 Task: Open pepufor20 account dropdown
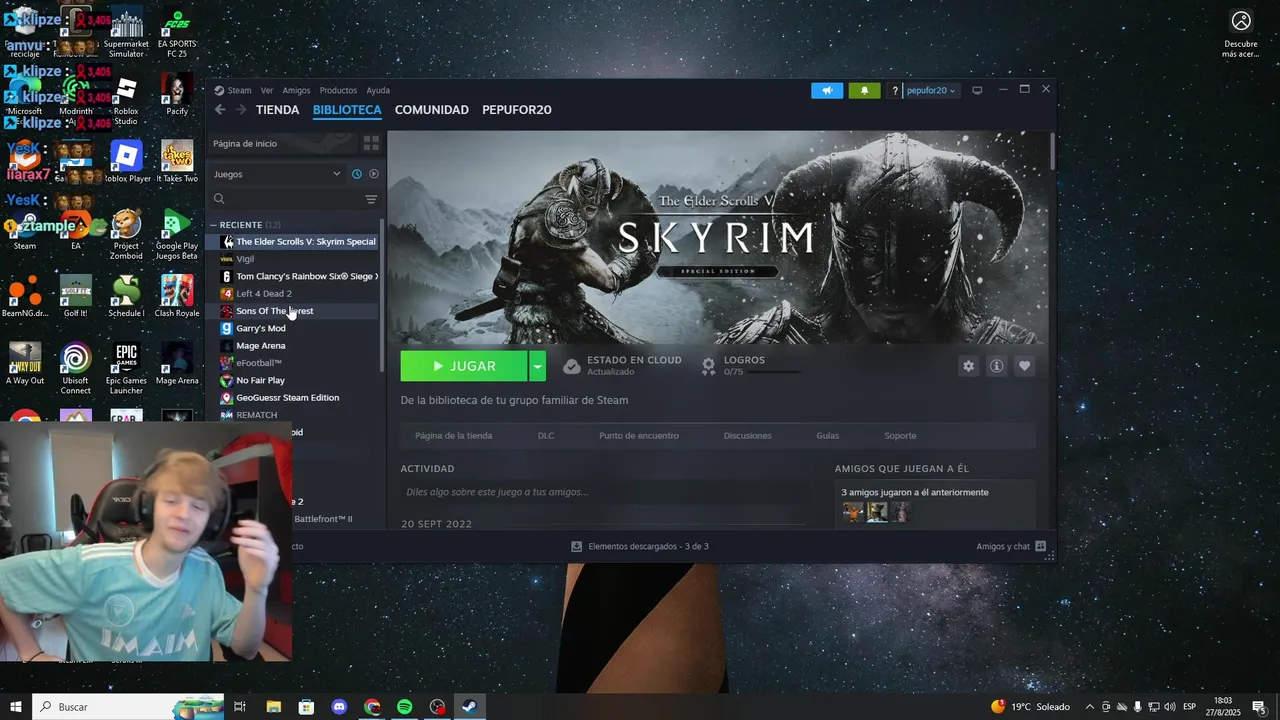click(x=931, y=90)
